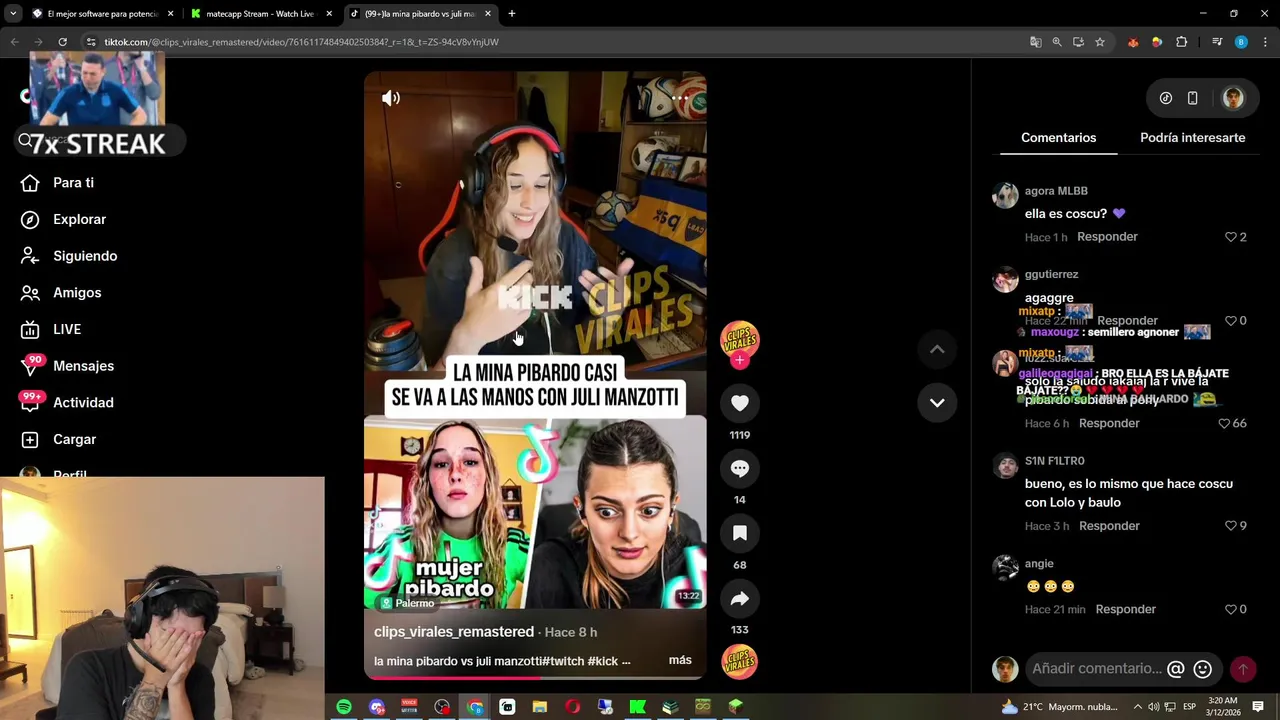Open the Chrome profile avatar
The height and width of the screenshot is (720, 1280).
point(1241,42)
